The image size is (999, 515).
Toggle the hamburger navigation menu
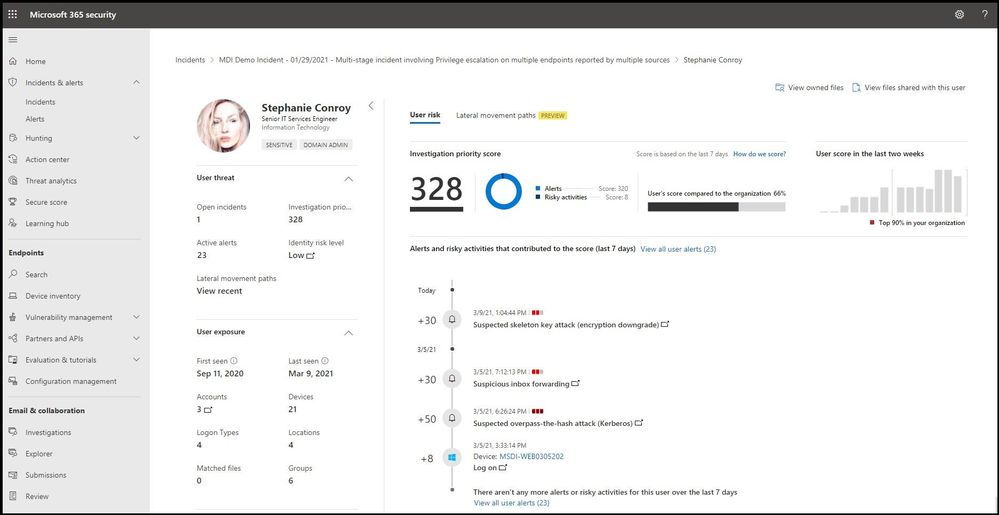13,40
